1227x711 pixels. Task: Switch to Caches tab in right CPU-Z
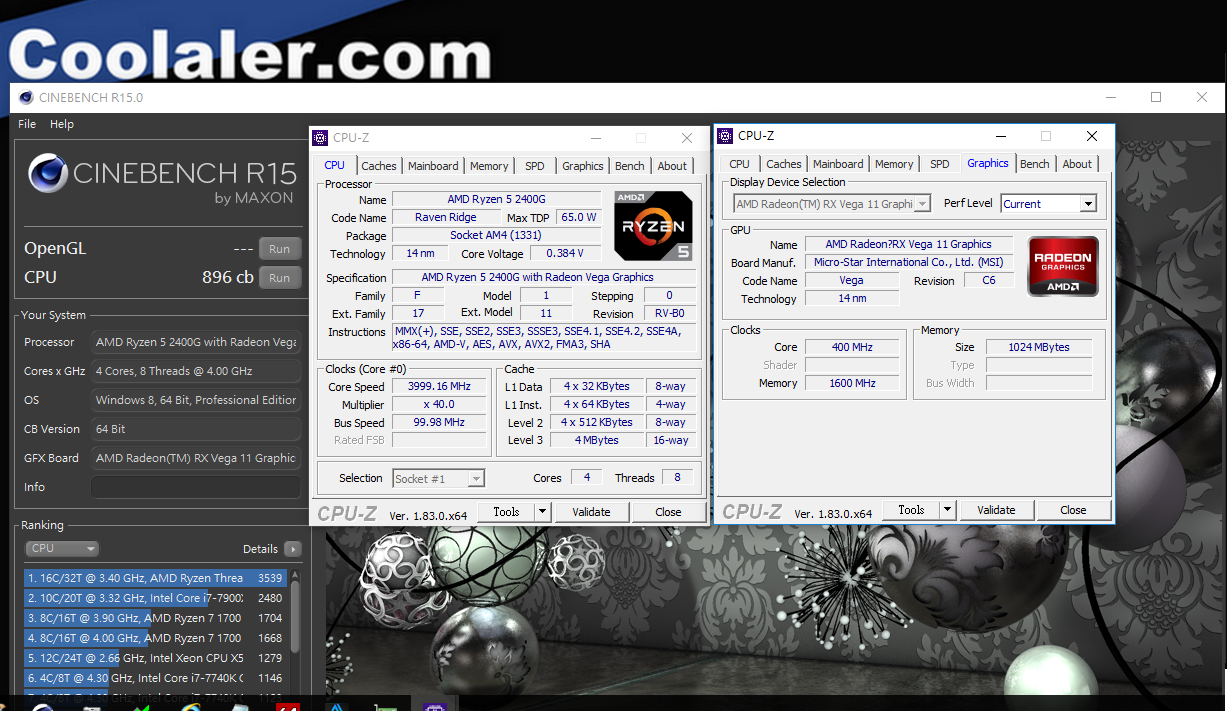[x=784, y=164]
